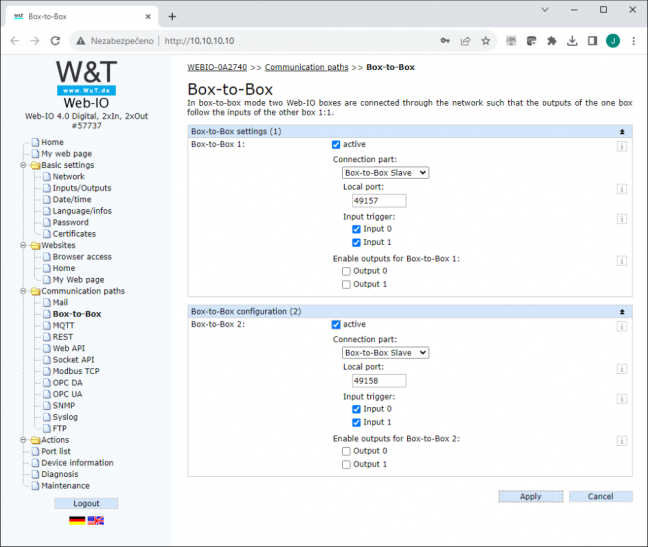The width and height of the screenshot is (648, 547).
Task: Click the browser back arrow
Action: click(15, 40)
